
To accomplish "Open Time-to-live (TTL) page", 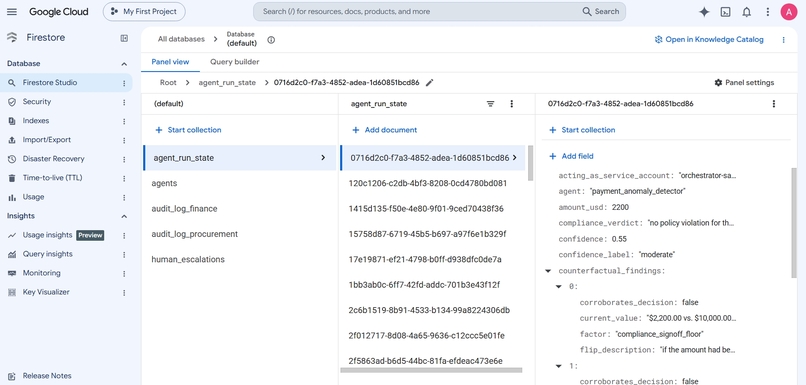I will tap(52, 178).
